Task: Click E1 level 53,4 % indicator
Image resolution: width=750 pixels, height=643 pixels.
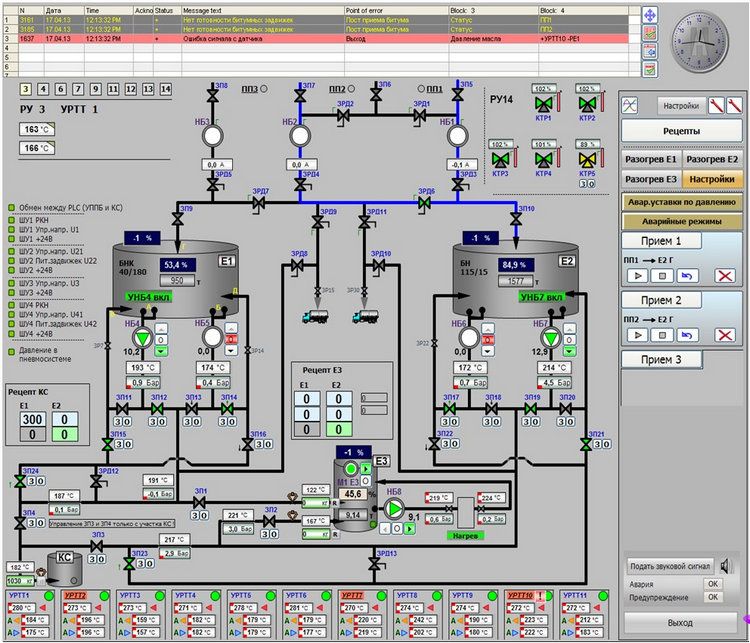Action: coord(176,265)
